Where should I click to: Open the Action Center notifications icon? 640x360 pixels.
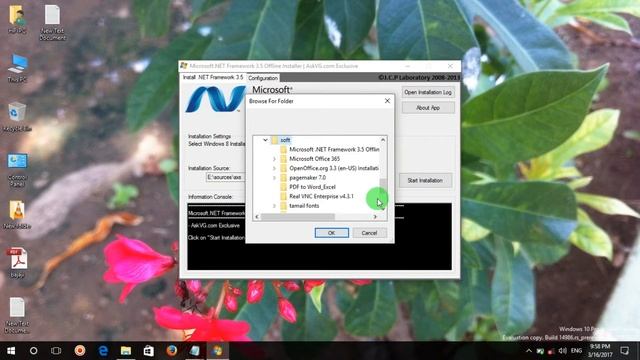click(x=624, y=351)
